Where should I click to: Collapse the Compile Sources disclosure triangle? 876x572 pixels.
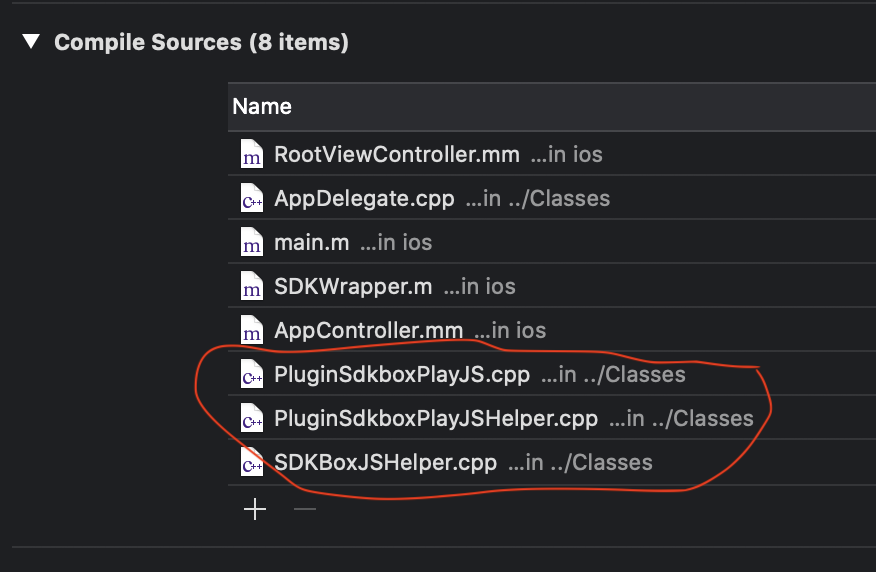(x=32, y=42)
